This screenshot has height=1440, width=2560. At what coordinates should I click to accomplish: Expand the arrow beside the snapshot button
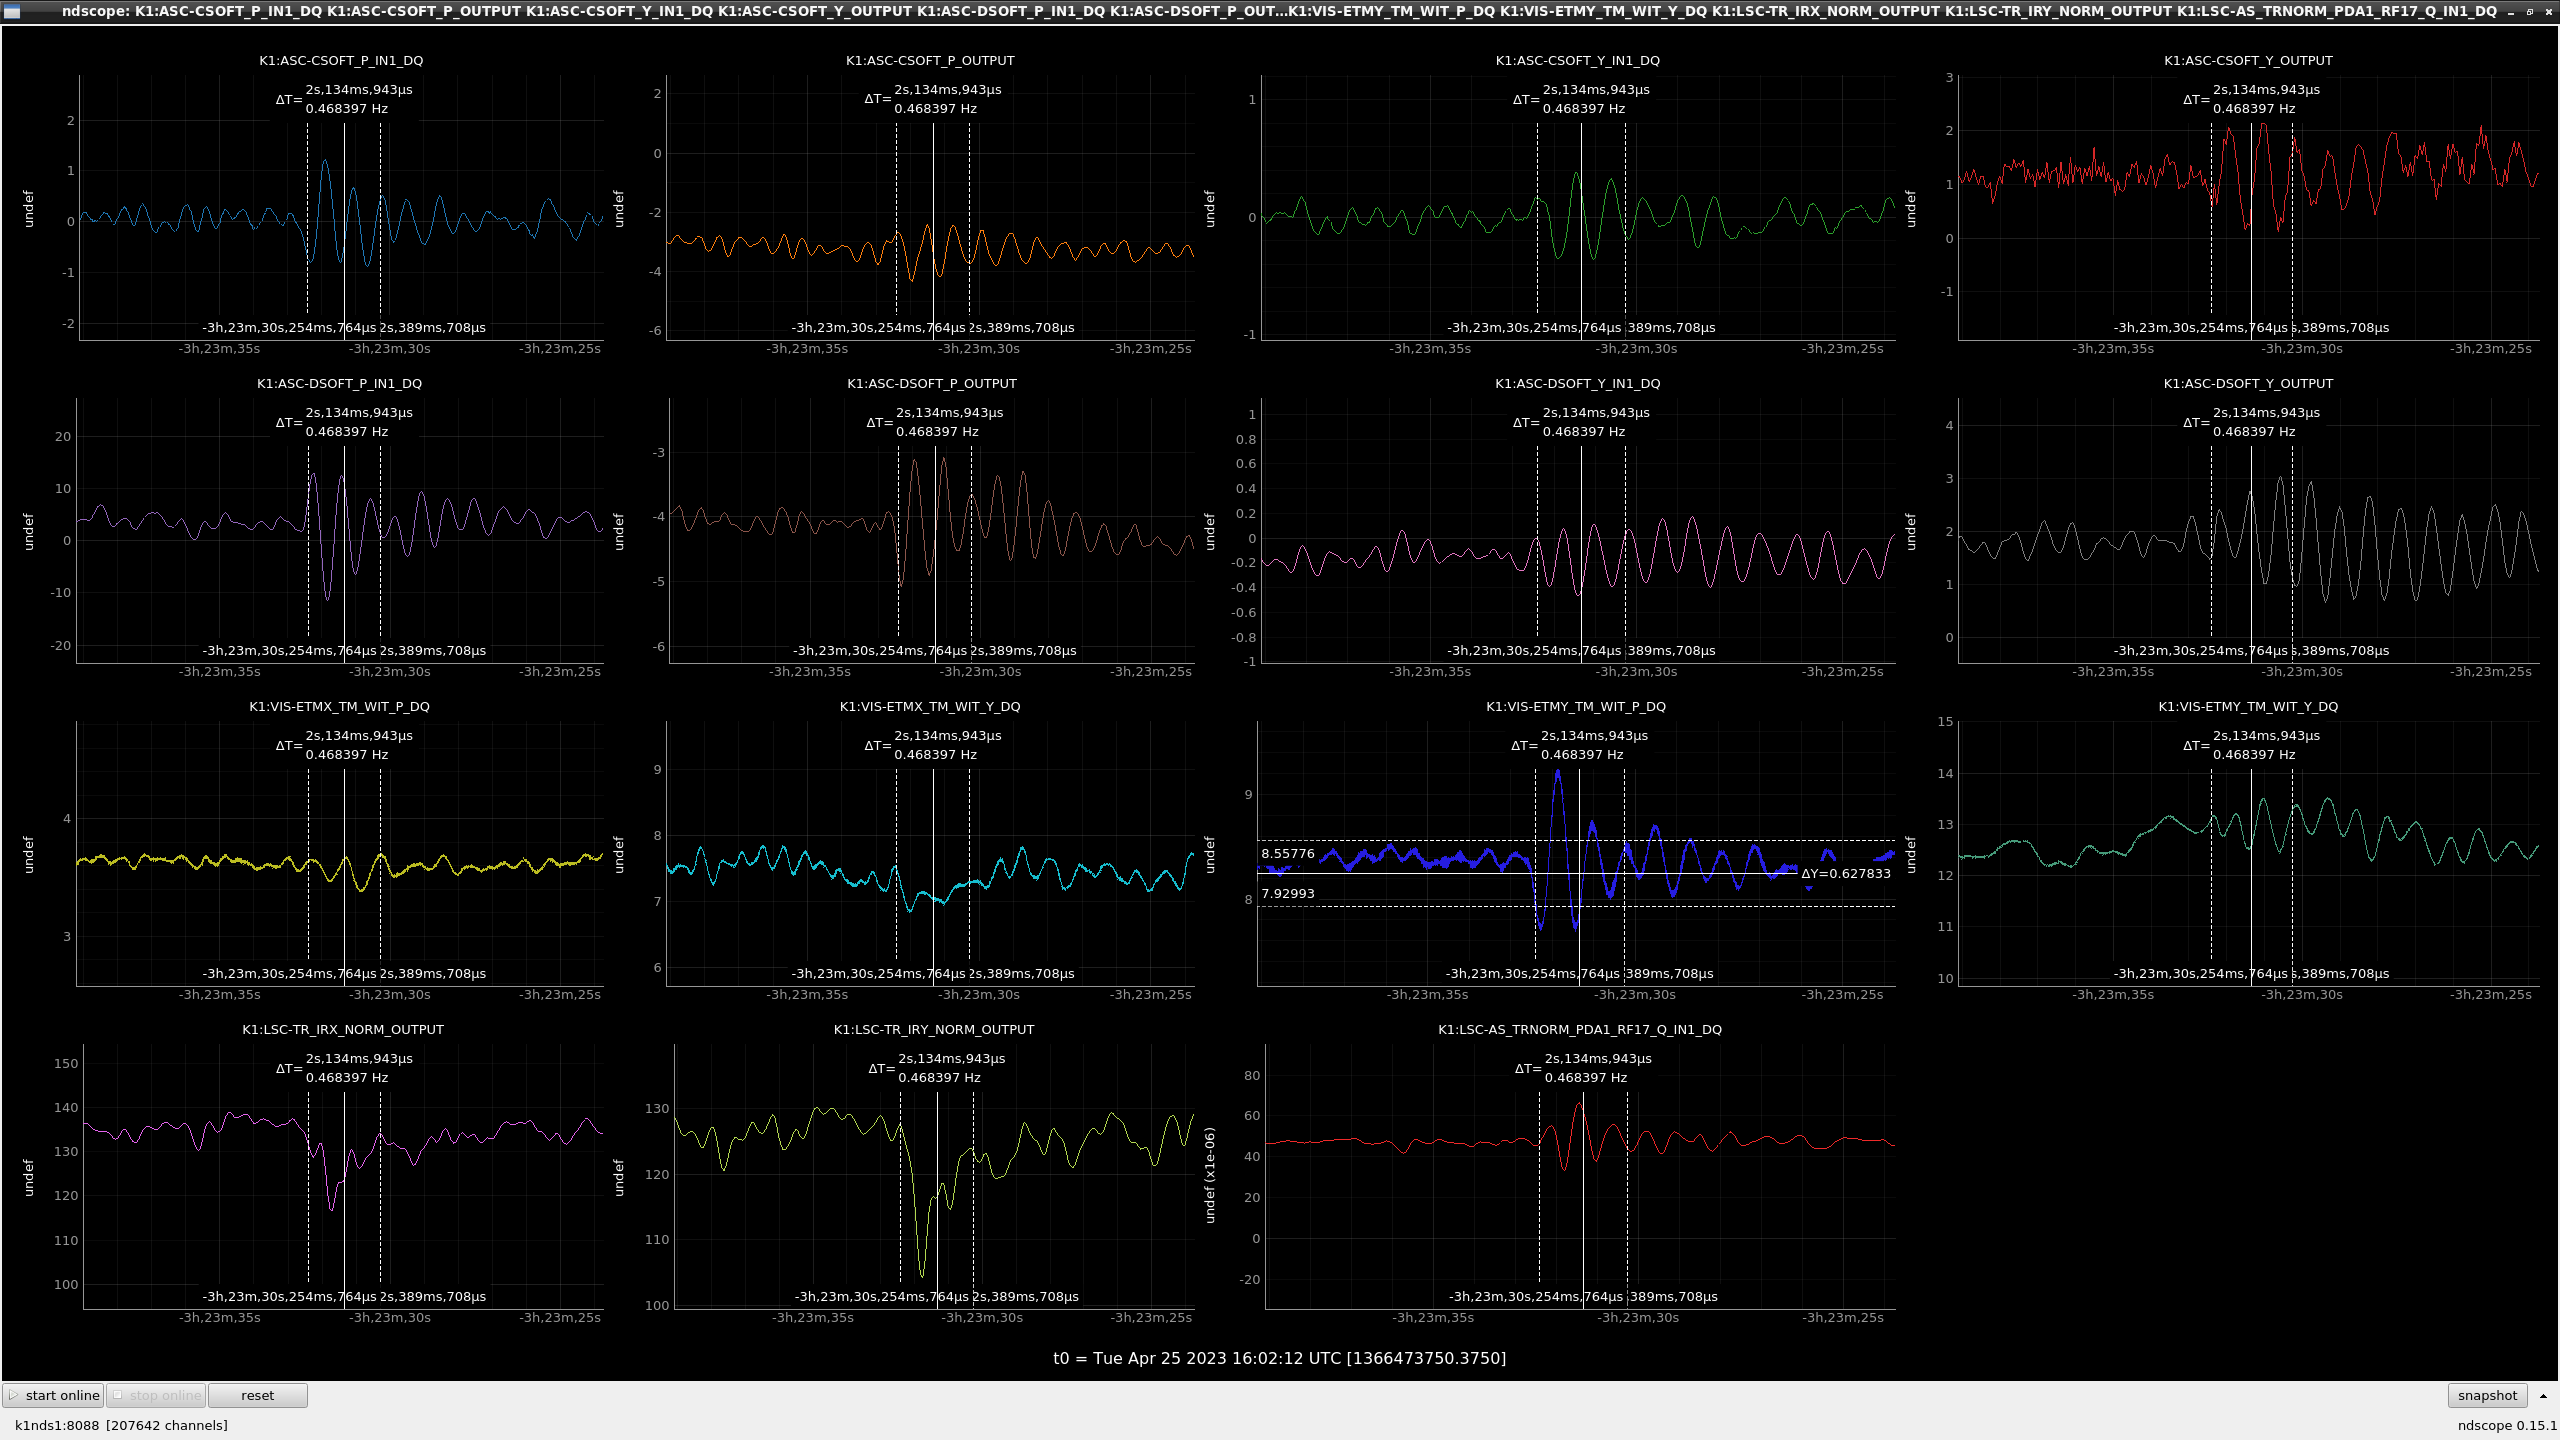(2543, 1395)
